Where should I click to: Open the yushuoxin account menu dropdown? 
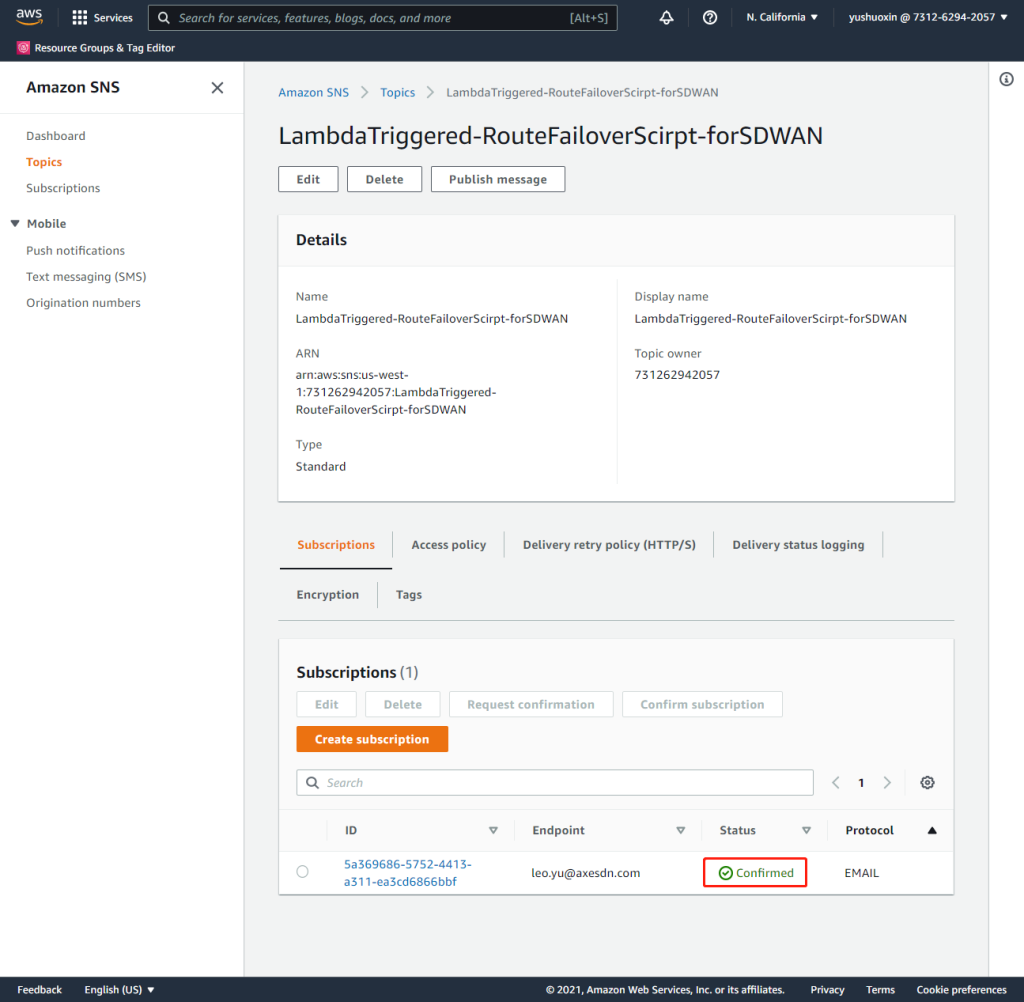(x=928, y=18)
